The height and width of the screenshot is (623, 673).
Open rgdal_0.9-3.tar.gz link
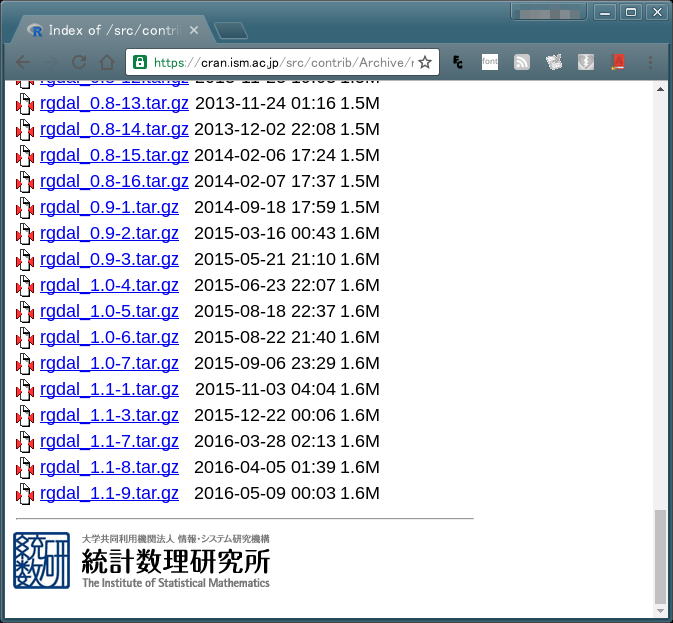[x=109, y=260]
